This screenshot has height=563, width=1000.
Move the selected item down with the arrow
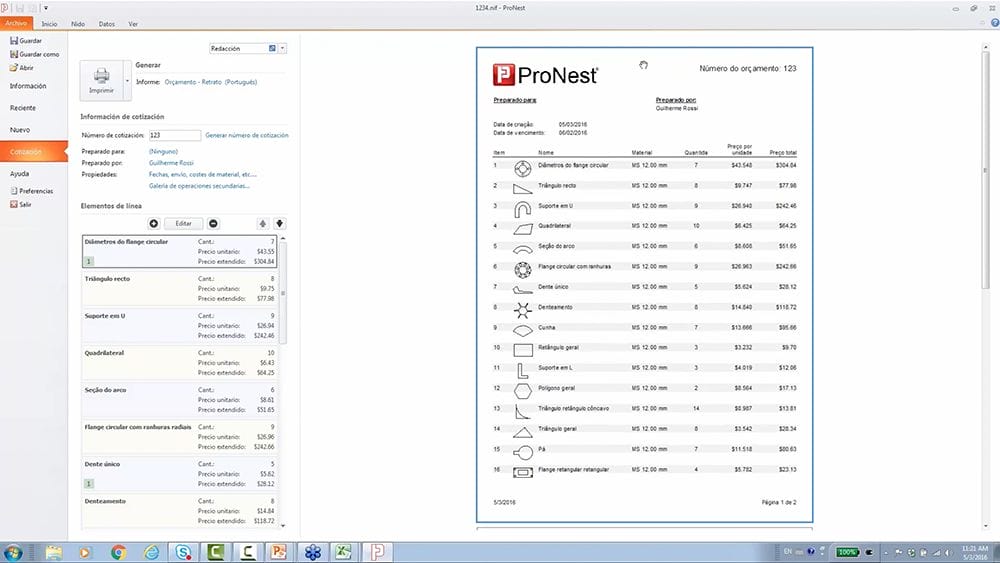click(x=280, y=224)
